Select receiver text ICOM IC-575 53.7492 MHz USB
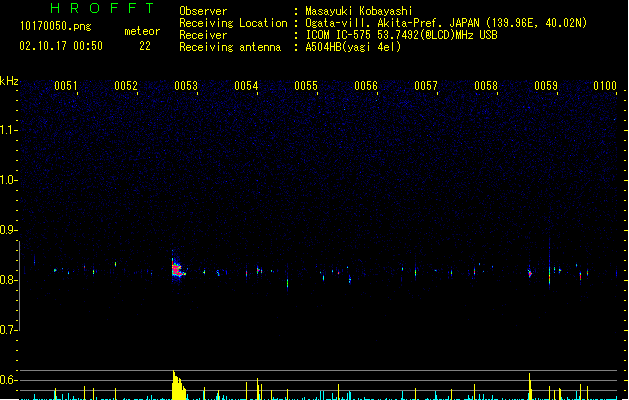Image resolution: width=629 pixels, height=400 pixels. 401,35
